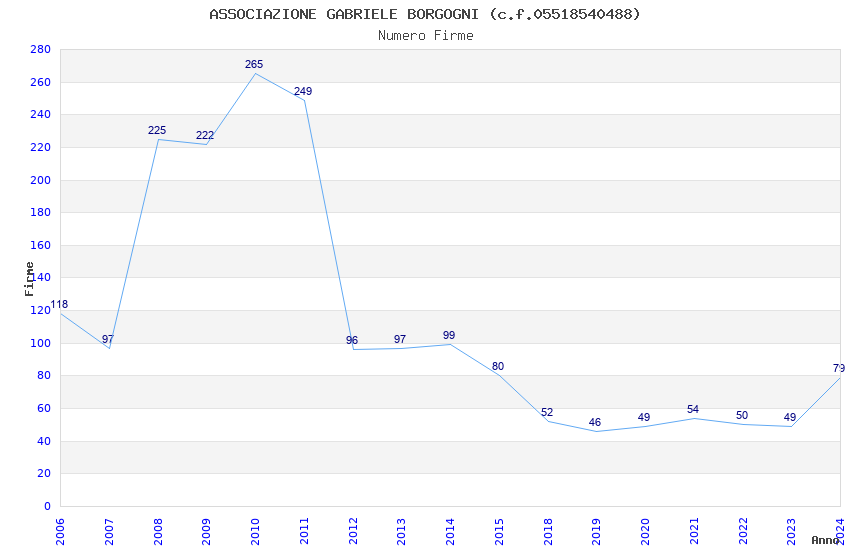Click the 280 value on the y-axis

[40, 49]
